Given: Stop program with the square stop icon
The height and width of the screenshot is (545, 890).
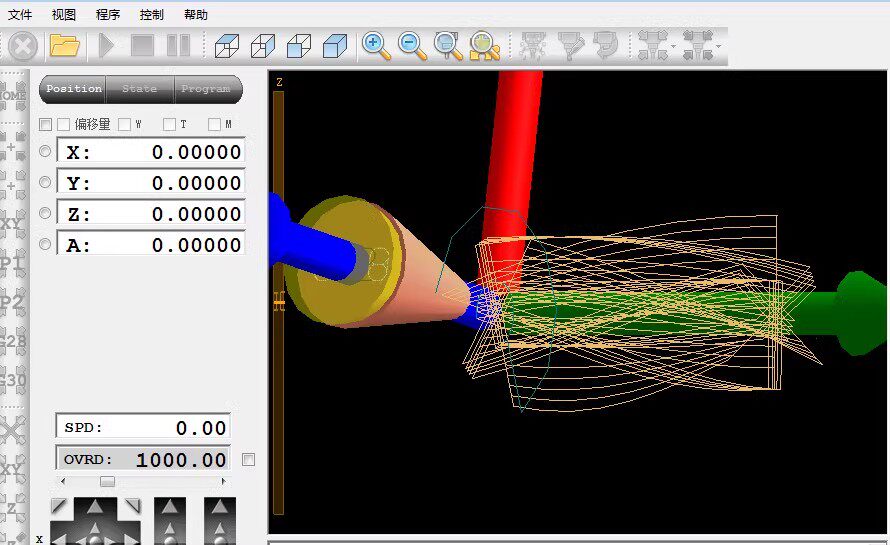Looking at the screenshot, I should click(142, 45).
